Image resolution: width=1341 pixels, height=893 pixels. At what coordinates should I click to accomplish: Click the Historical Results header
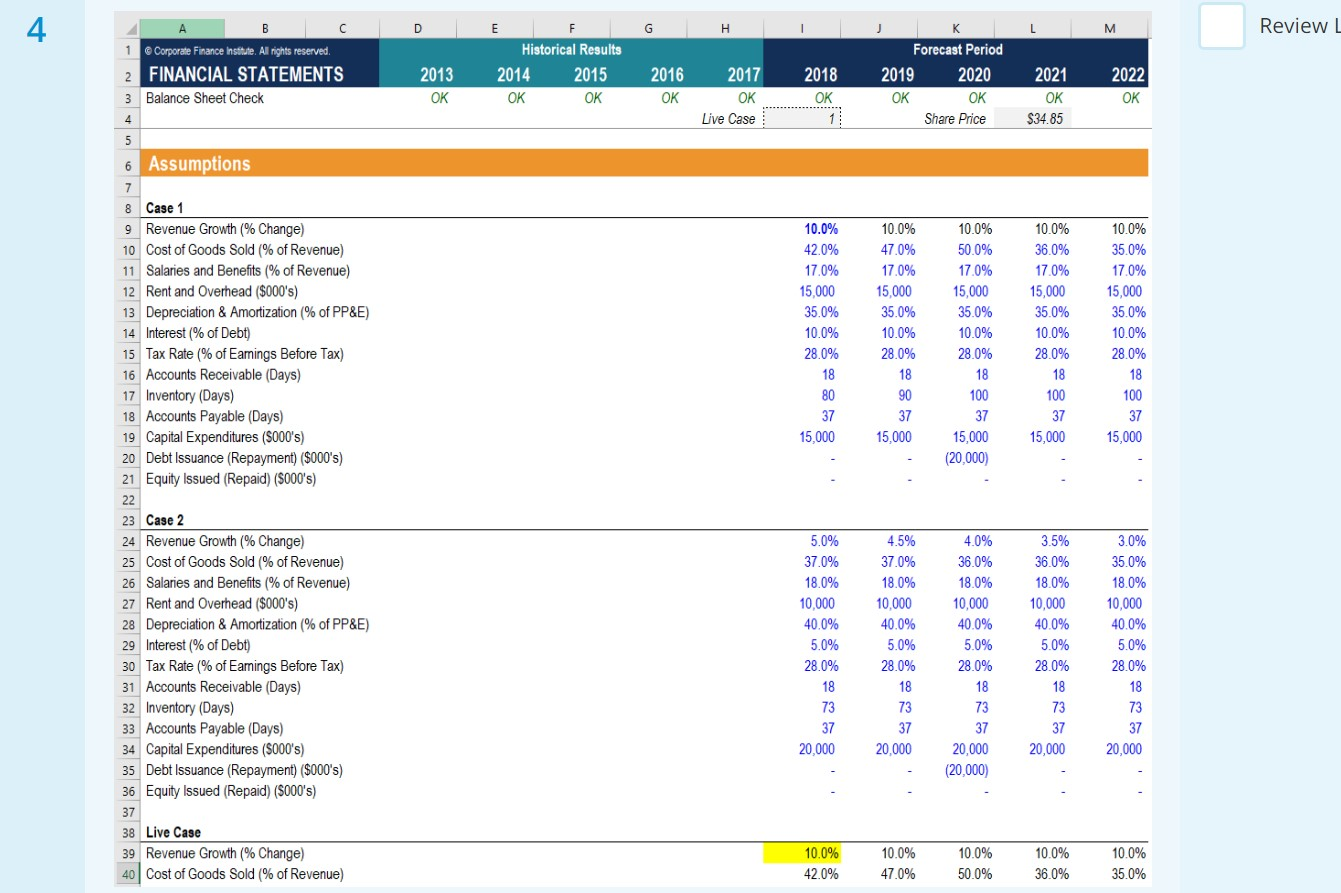coord(571,49)
